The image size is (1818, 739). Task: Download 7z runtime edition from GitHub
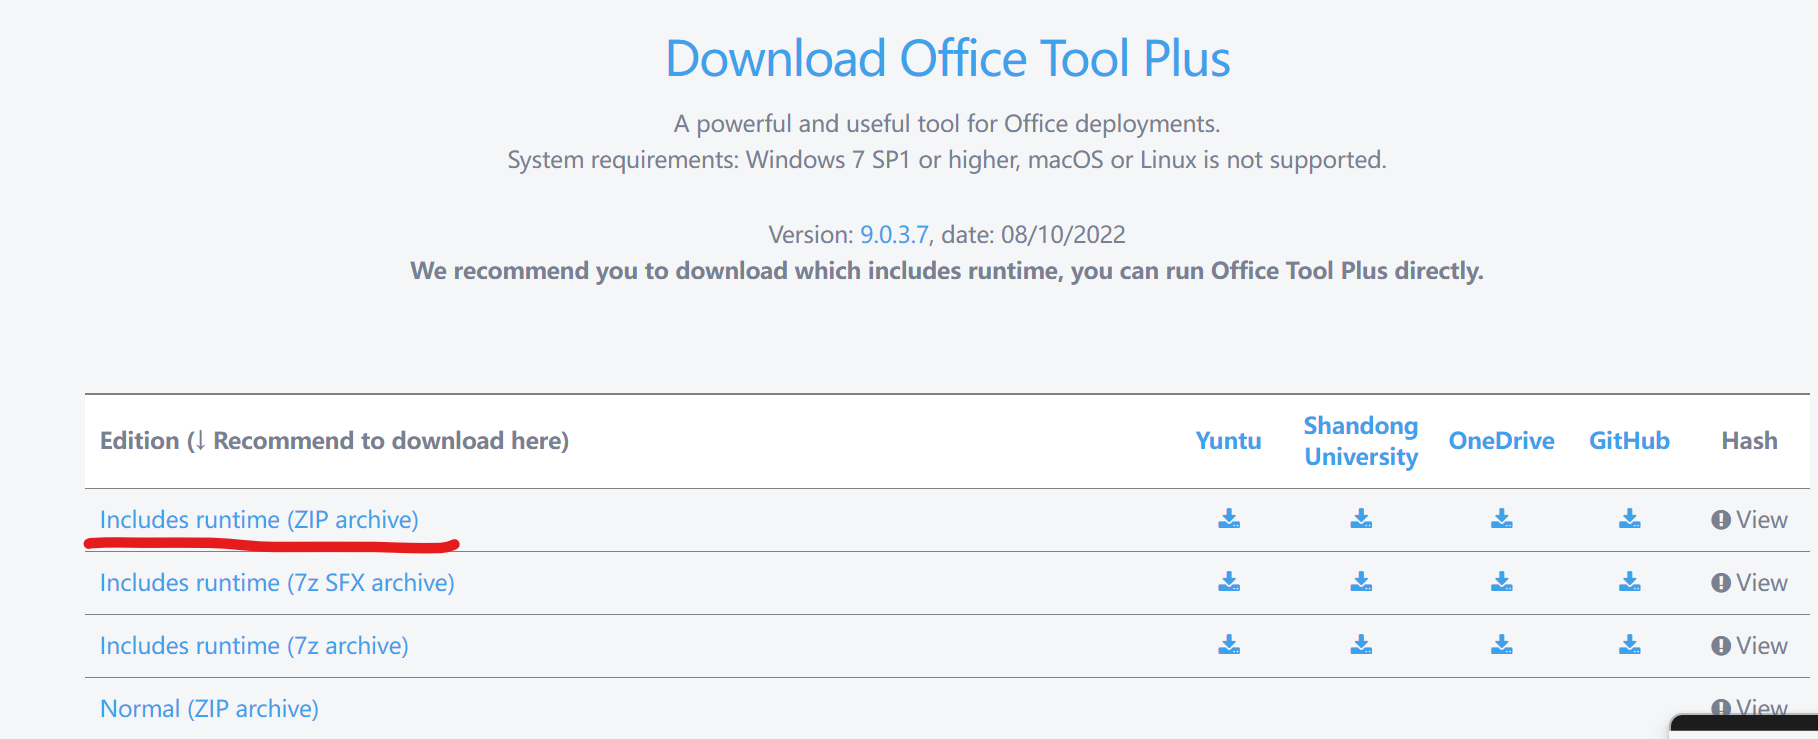1629,645
